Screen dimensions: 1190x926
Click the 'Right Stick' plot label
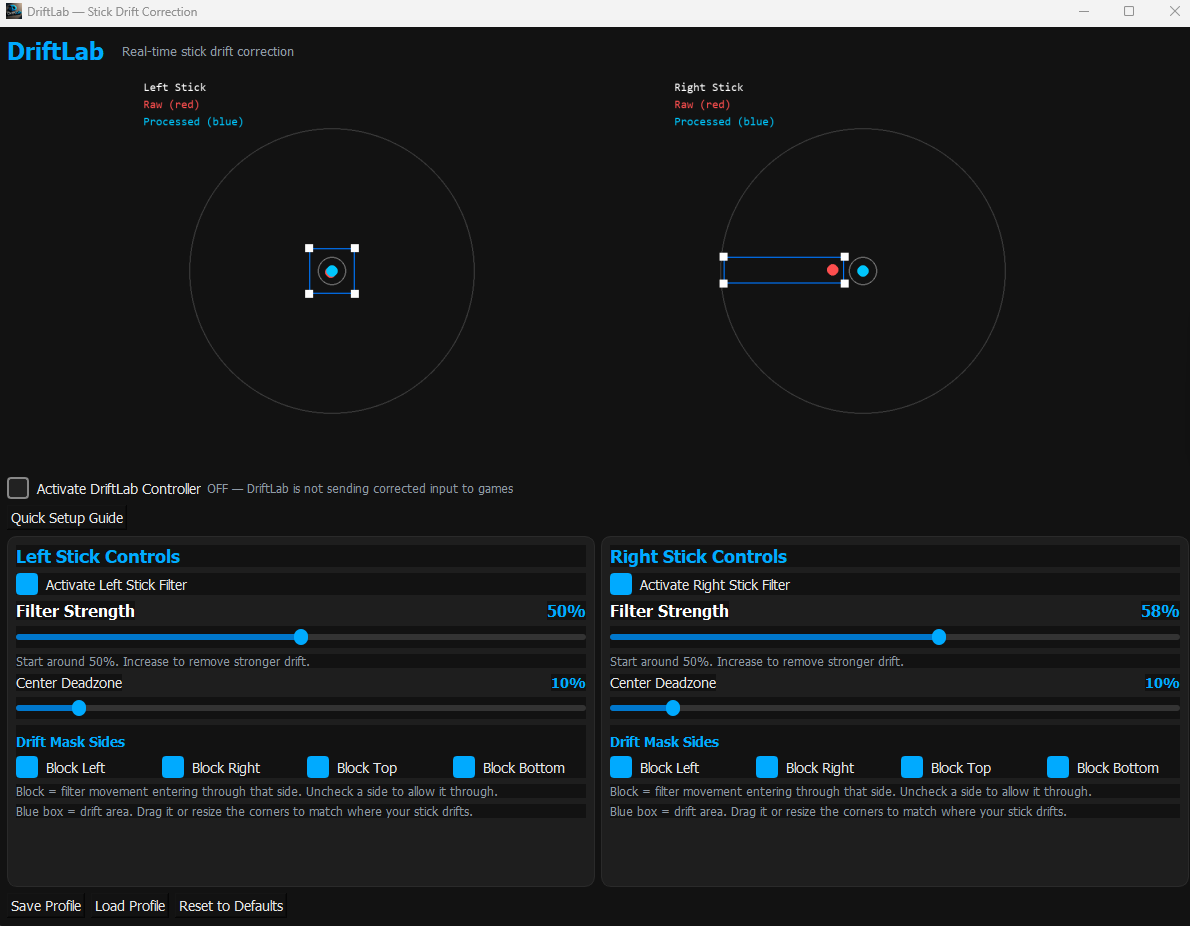[709, 87]
